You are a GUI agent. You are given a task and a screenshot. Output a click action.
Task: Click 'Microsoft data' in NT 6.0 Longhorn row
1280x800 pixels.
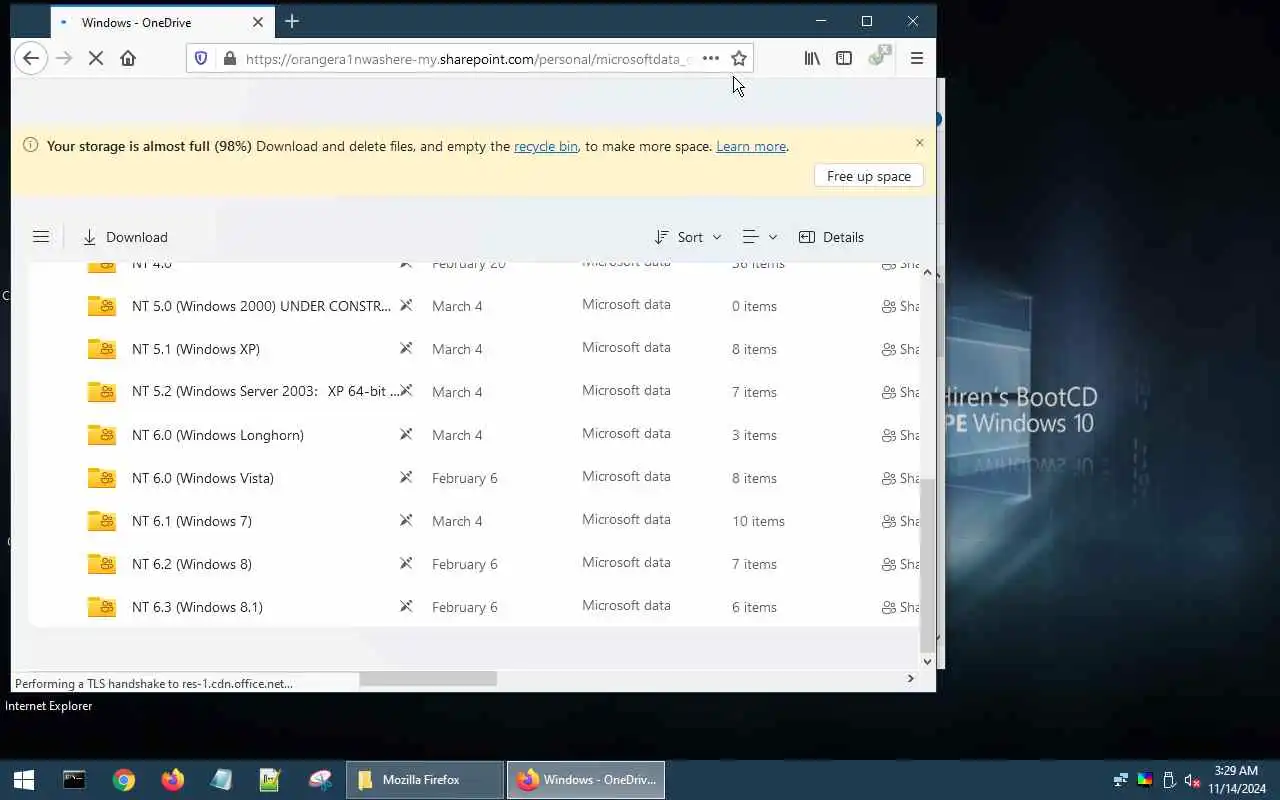click(626, 433)
